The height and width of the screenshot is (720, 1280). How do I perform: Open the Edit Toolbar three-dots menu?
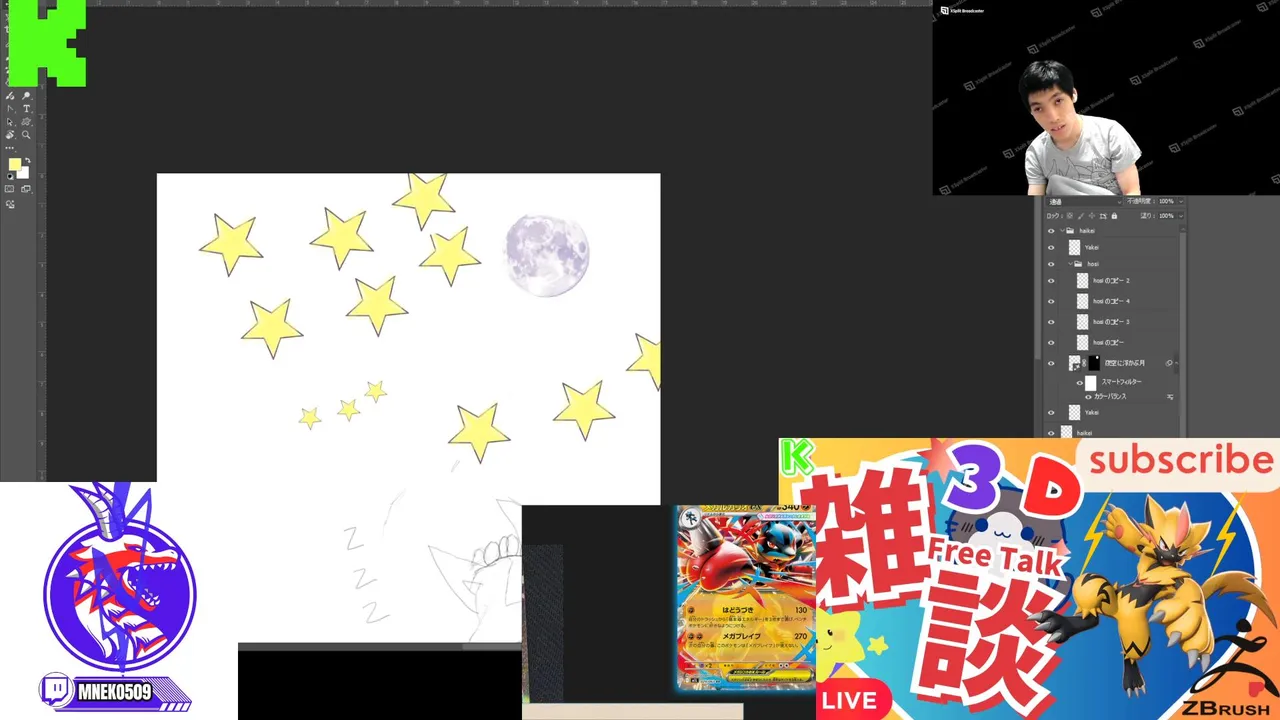point(9,148)
